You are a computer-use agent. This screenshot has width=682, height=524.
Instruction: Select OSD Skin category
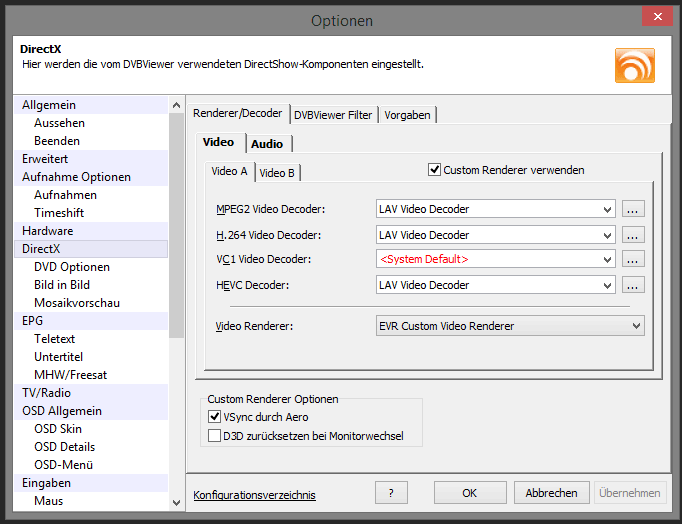coord(91,429)
